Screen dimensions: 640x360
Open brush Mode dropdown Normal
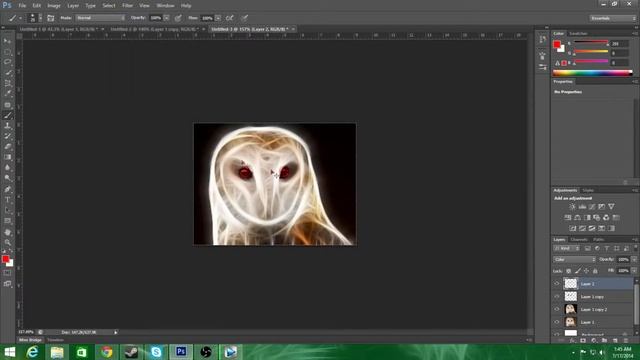tap(100, 18)
